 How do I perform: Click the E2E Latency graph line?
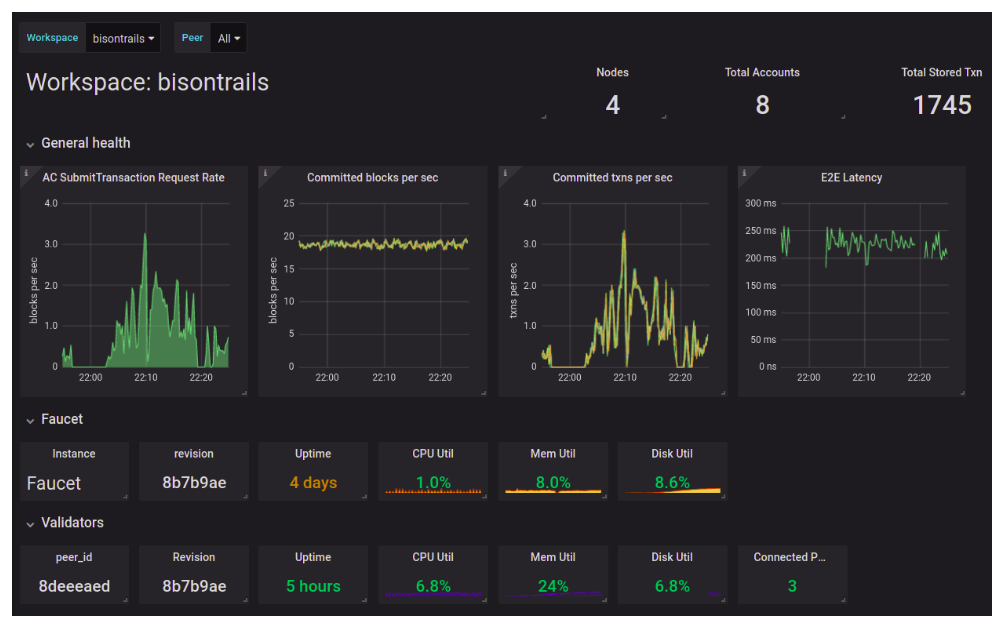(x=864, y=243)
